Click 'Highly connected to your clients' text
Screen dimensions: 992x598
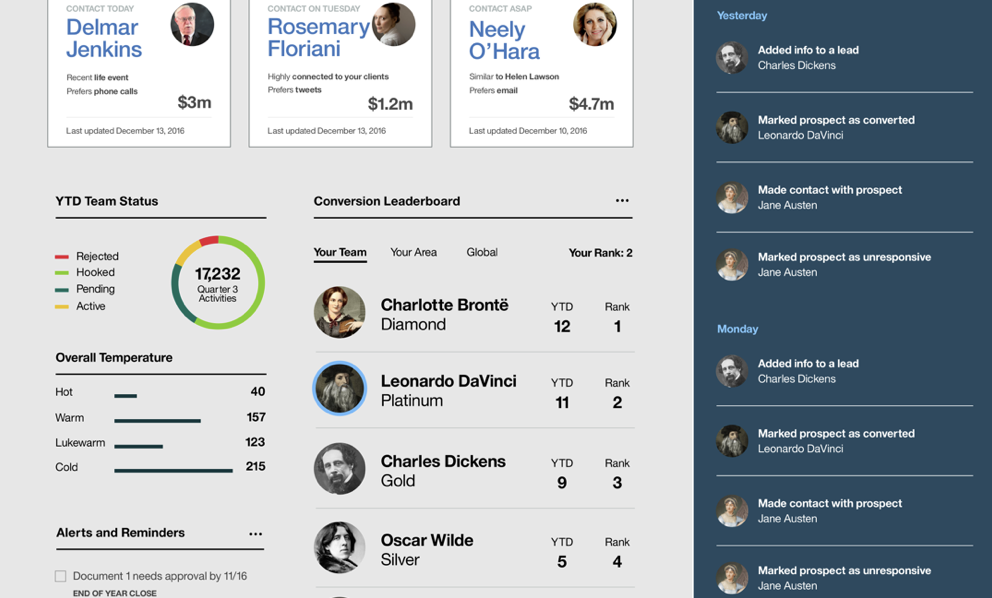[328, 77]
